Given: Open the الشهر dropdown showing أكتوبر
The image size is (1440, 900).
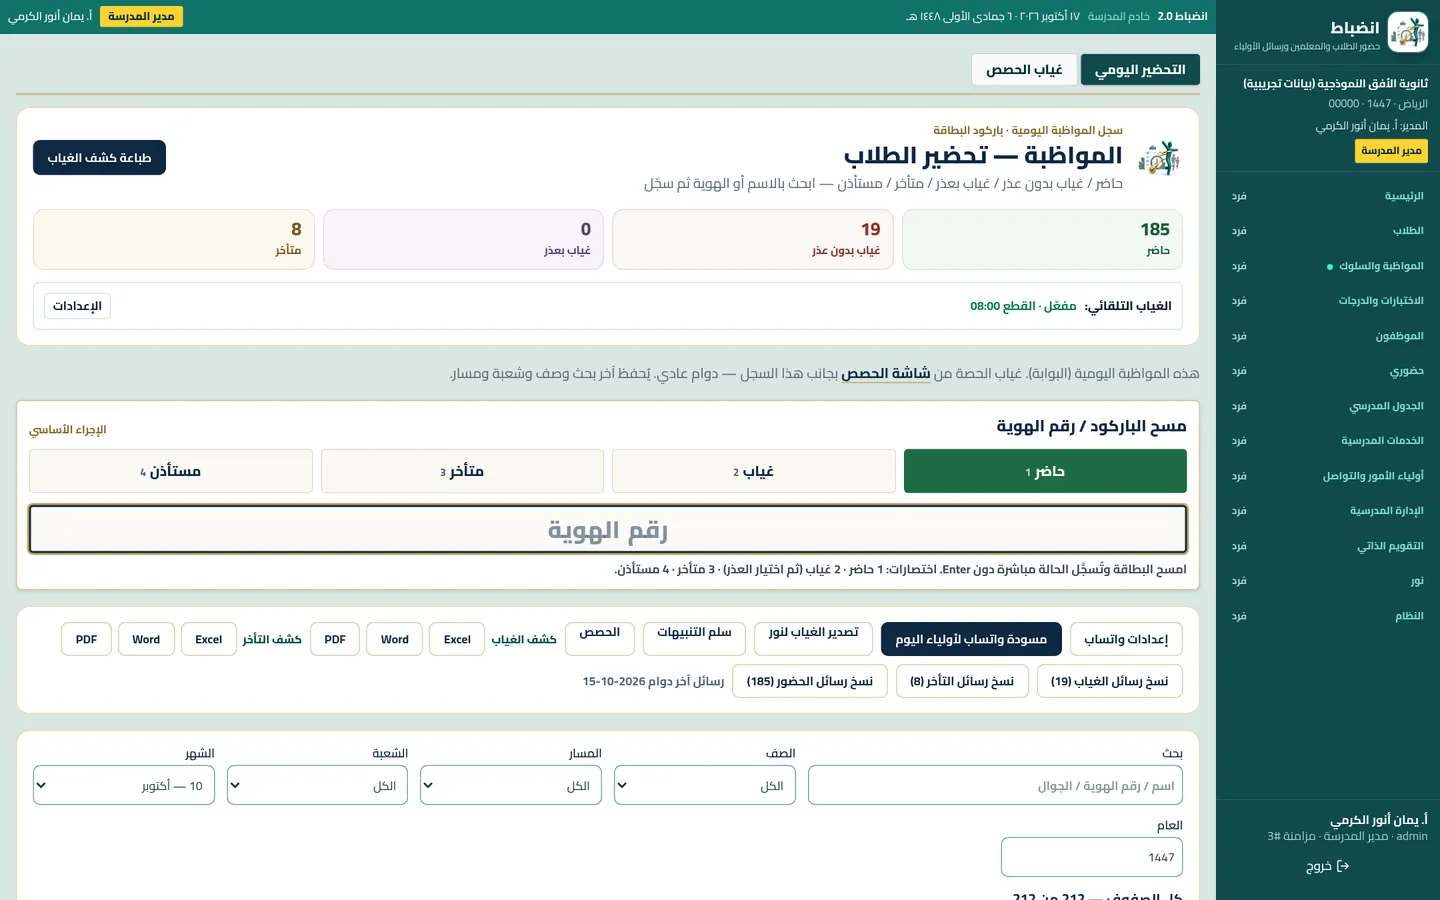Looking at the screenshot, I should (x=124, y=786).
